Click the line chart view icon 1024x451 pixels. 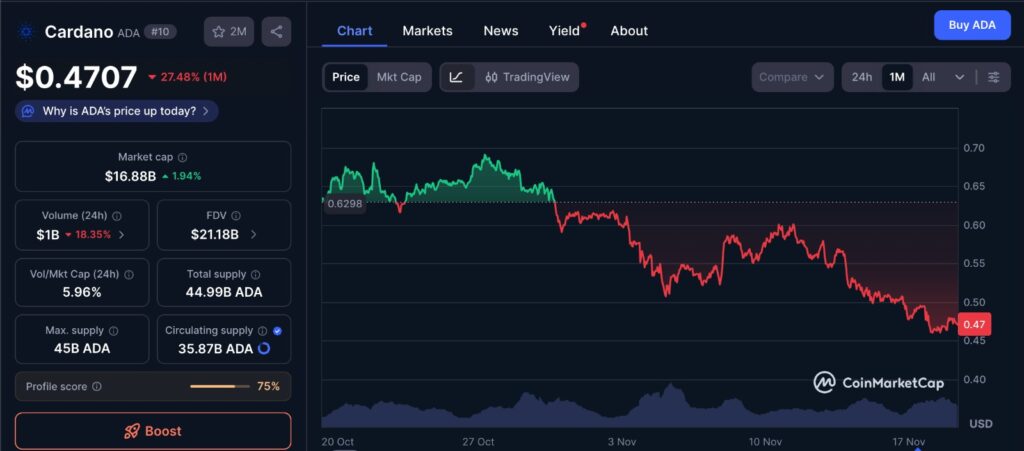coord(456,77)
